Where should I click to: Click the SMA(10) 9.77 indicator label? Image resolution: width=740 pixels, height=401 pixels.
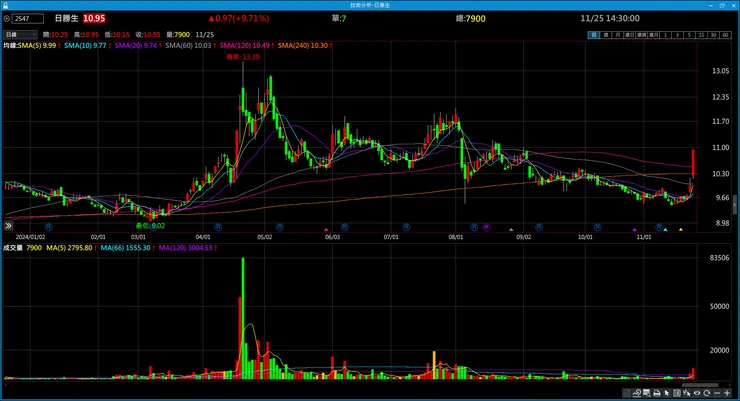87,46
